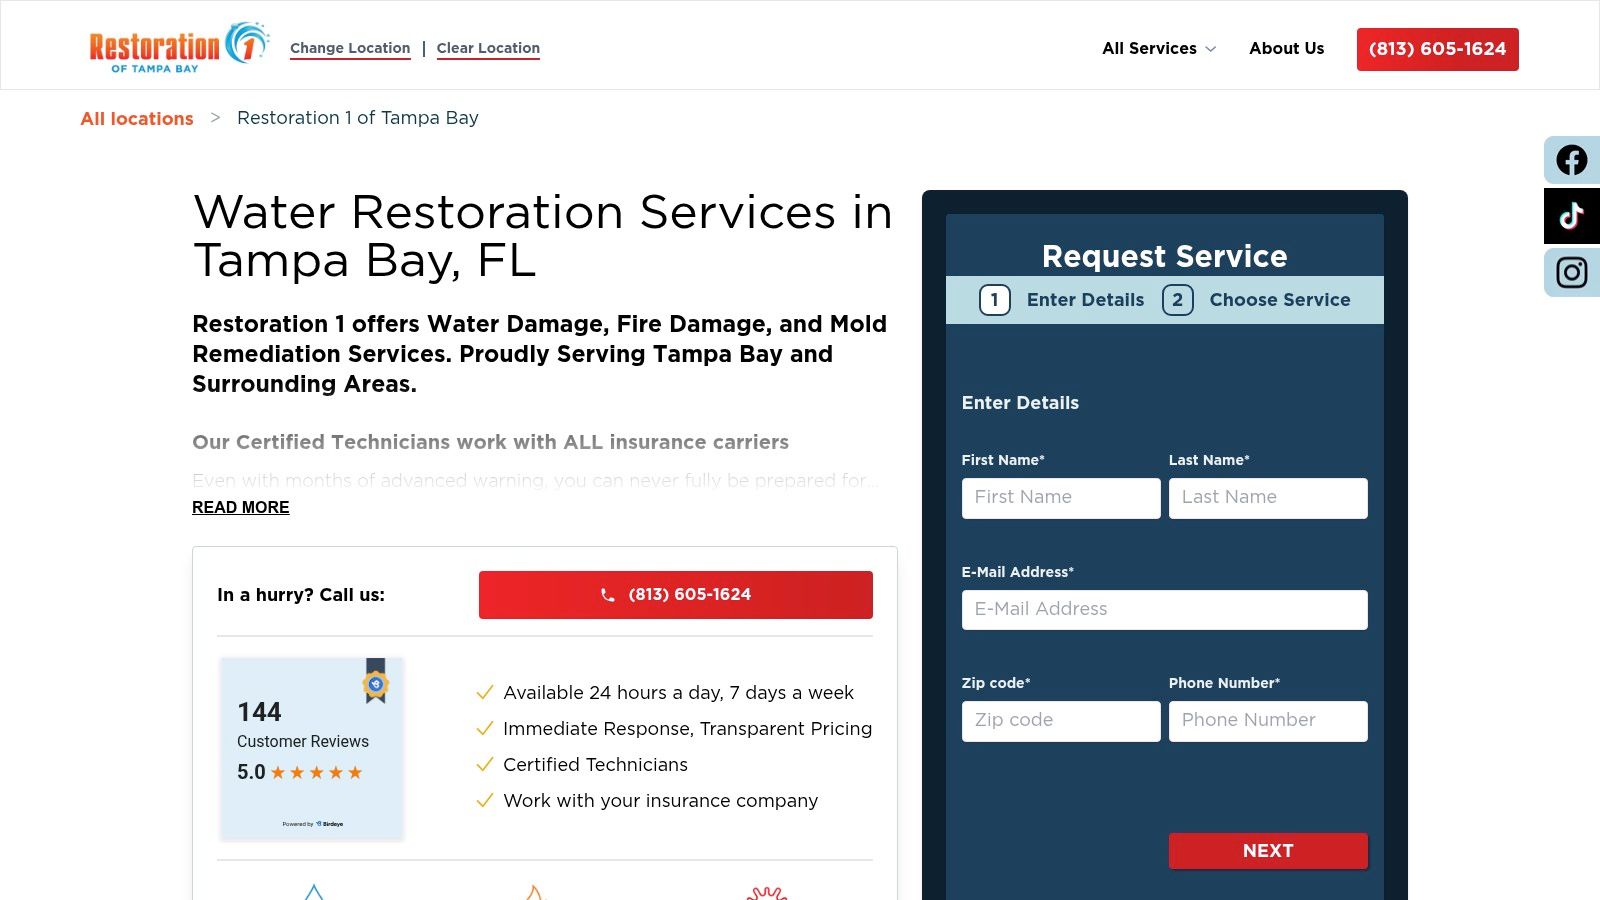Call (813) 605-1624 from header button

coord(1437,49)
